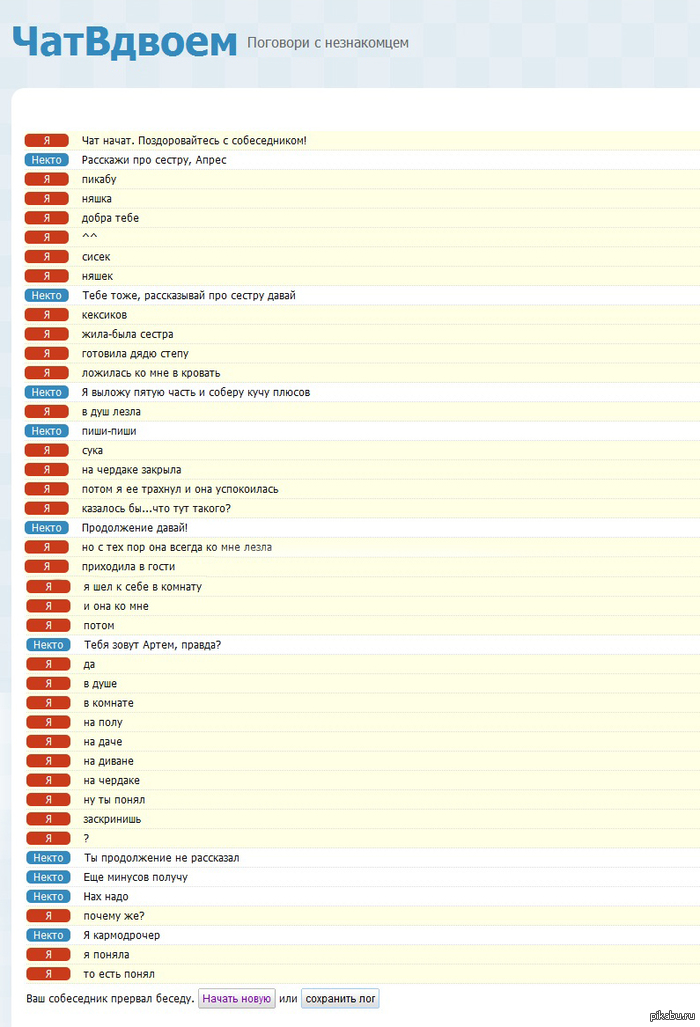Select Некто badge beside "Тебя зовут Артем, правда?"

click(x=48, y=645)
